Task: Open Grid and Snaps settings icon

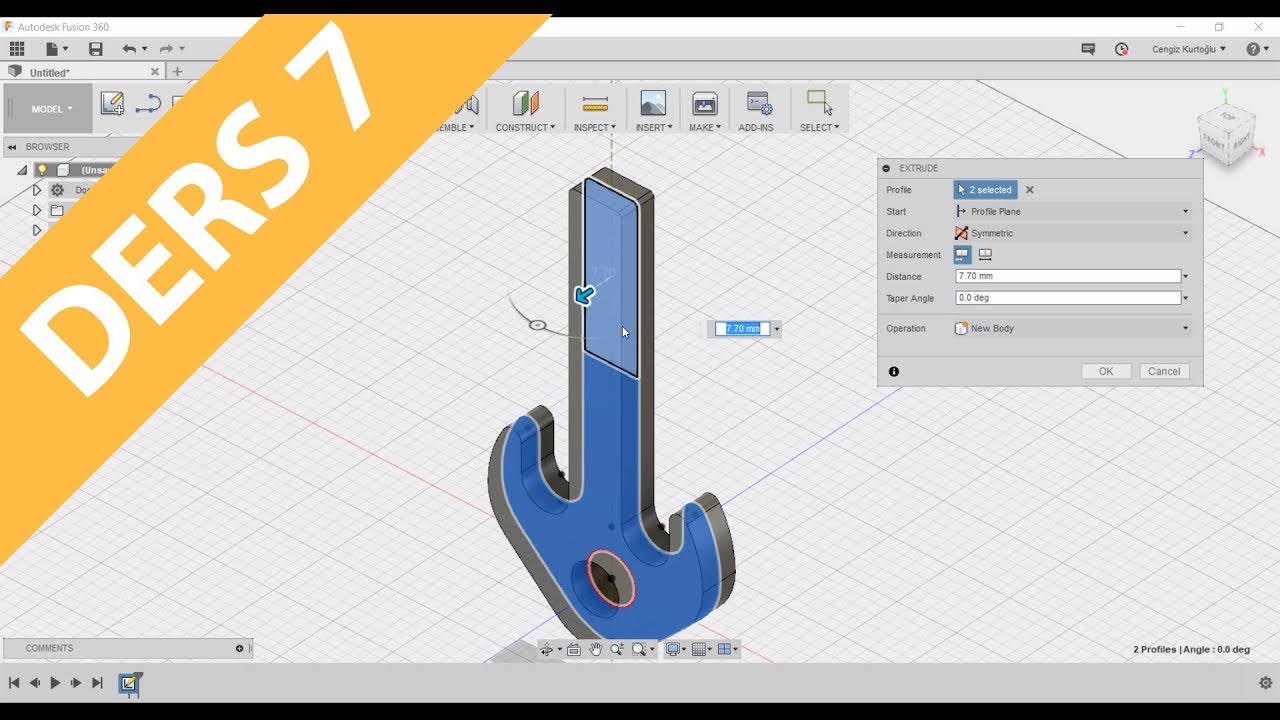Action: click(x=699, y=649)
